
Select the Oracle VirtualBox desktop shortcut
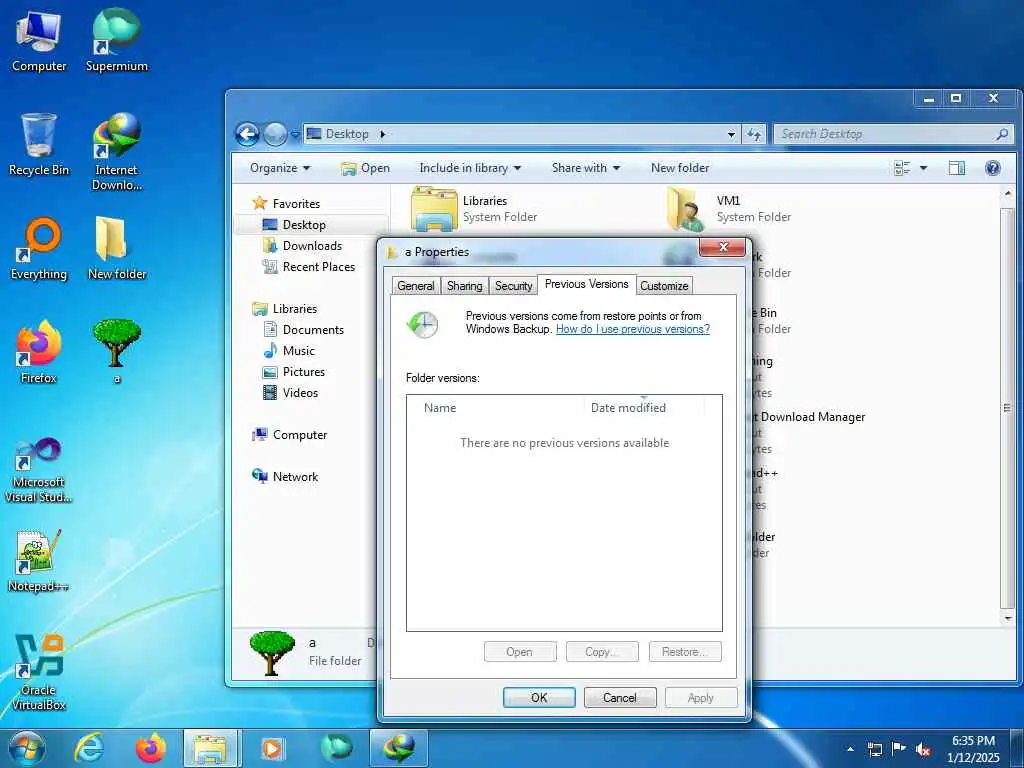coord(39,673)
